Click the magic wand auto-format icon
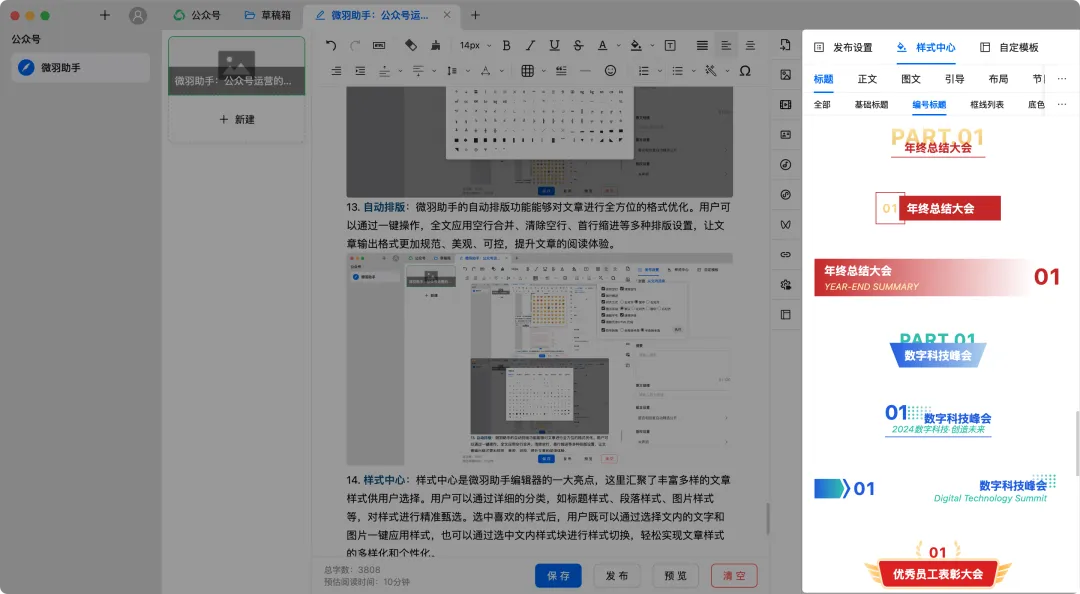 pyautogui.click(x=711, y=71)
